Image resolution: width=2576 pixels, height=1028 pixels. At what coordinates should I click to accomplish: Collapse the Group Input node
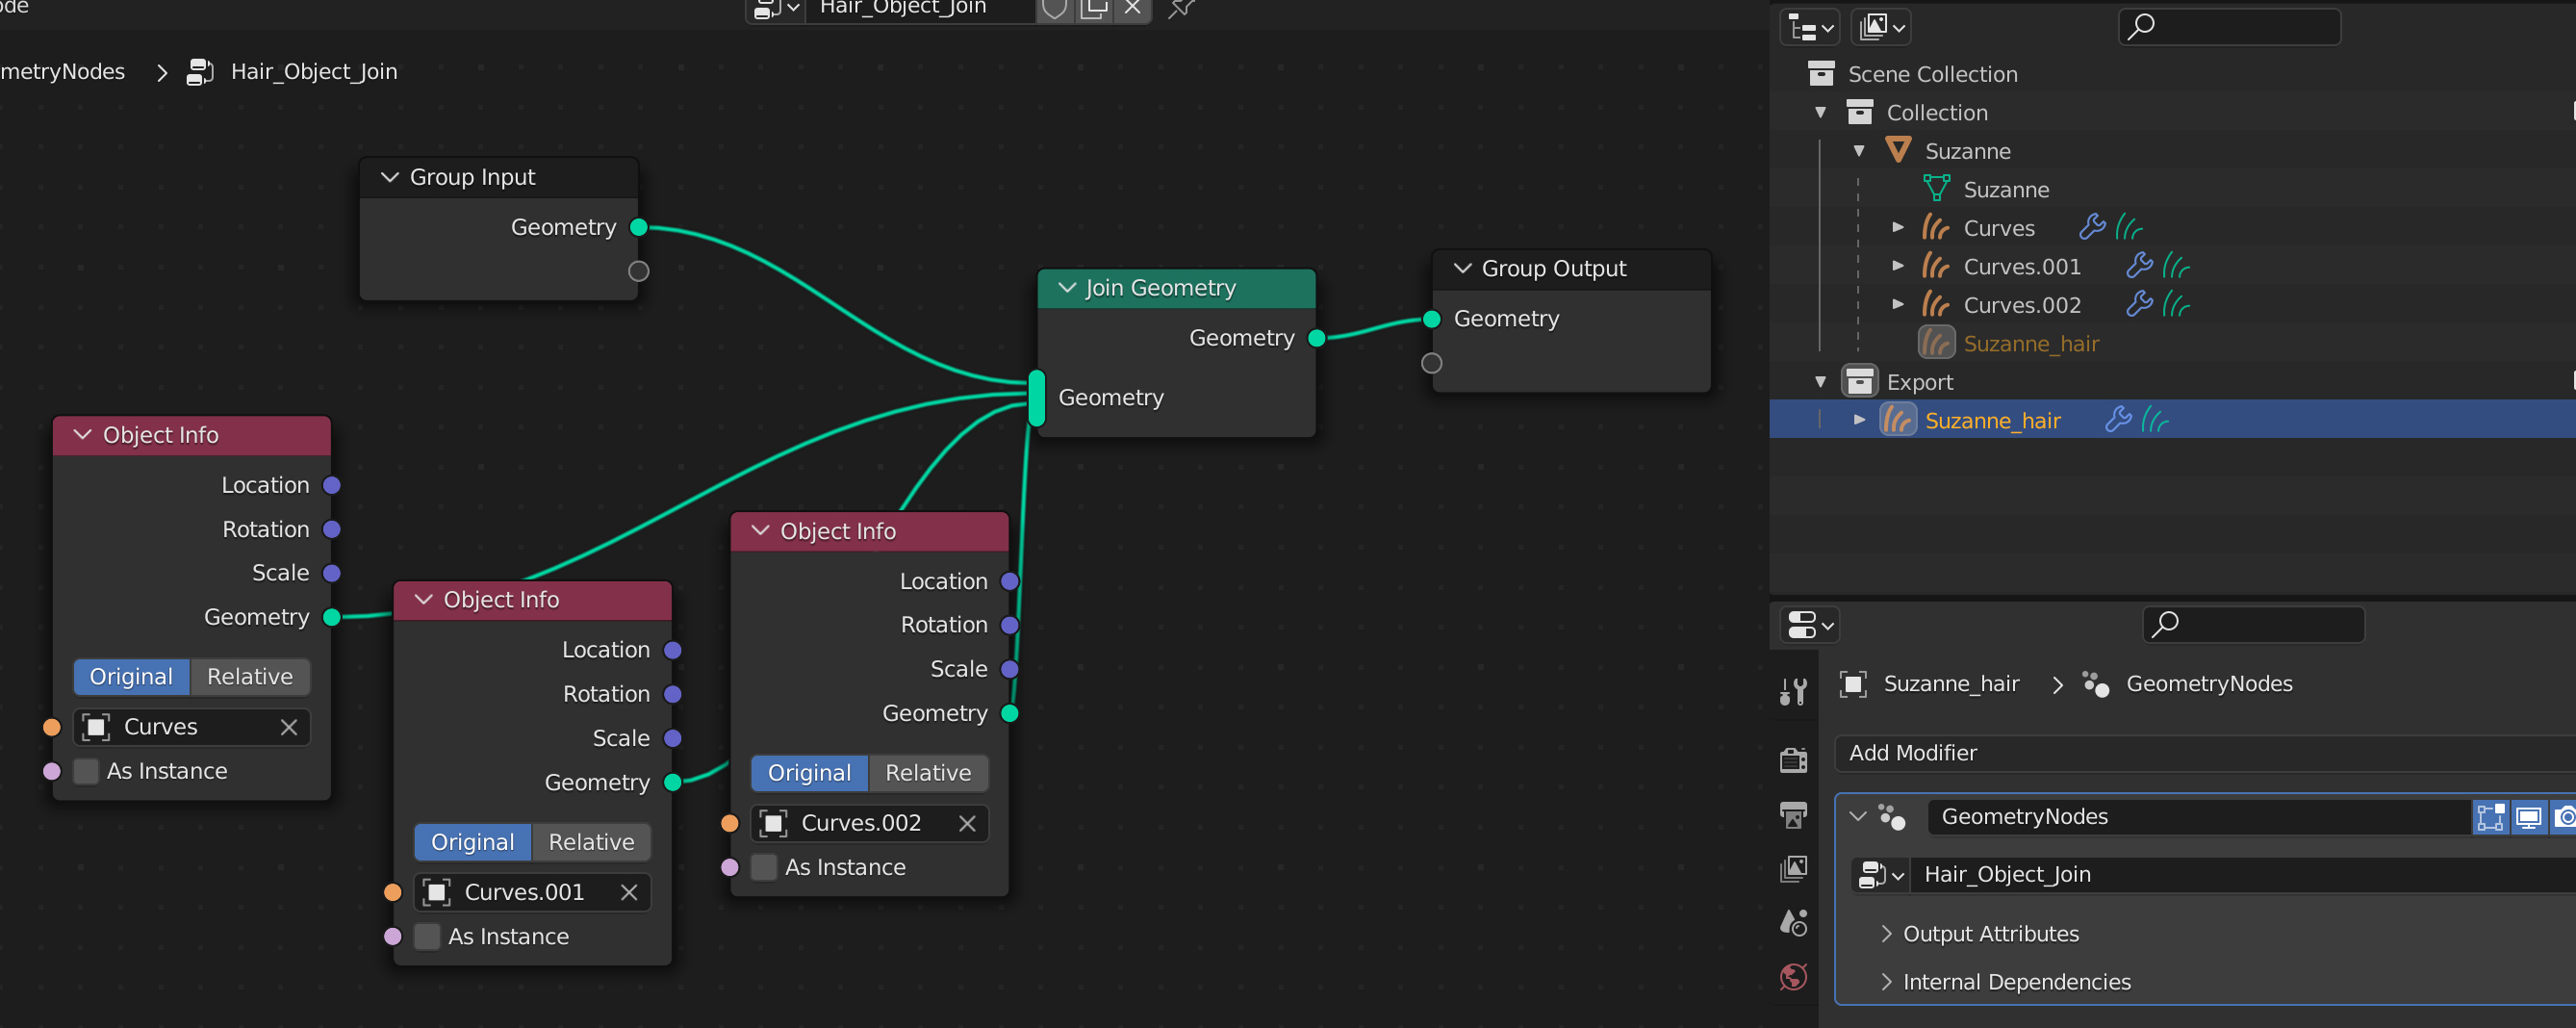tap(390, 177)
